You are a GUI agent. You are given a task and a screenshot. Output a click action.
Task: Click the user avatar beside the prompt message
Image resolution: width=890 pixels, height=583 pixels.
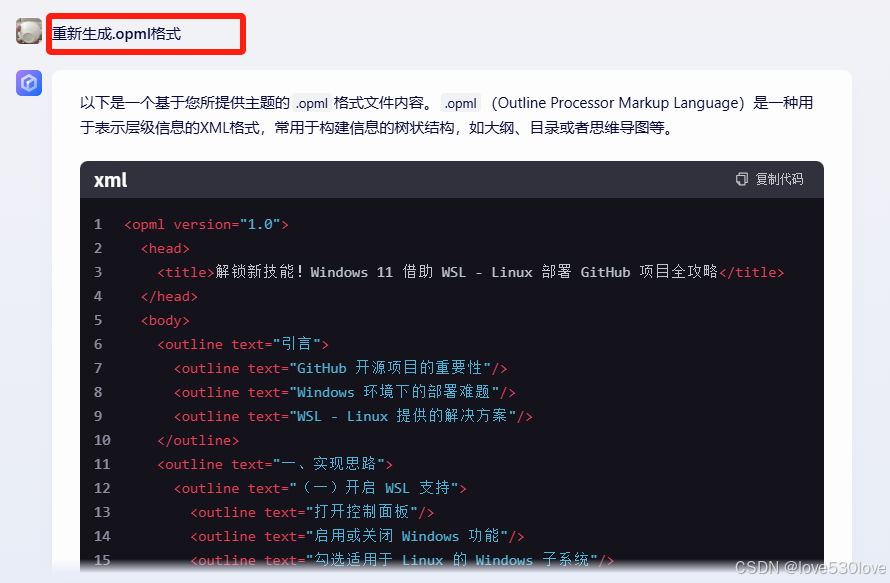29,31
